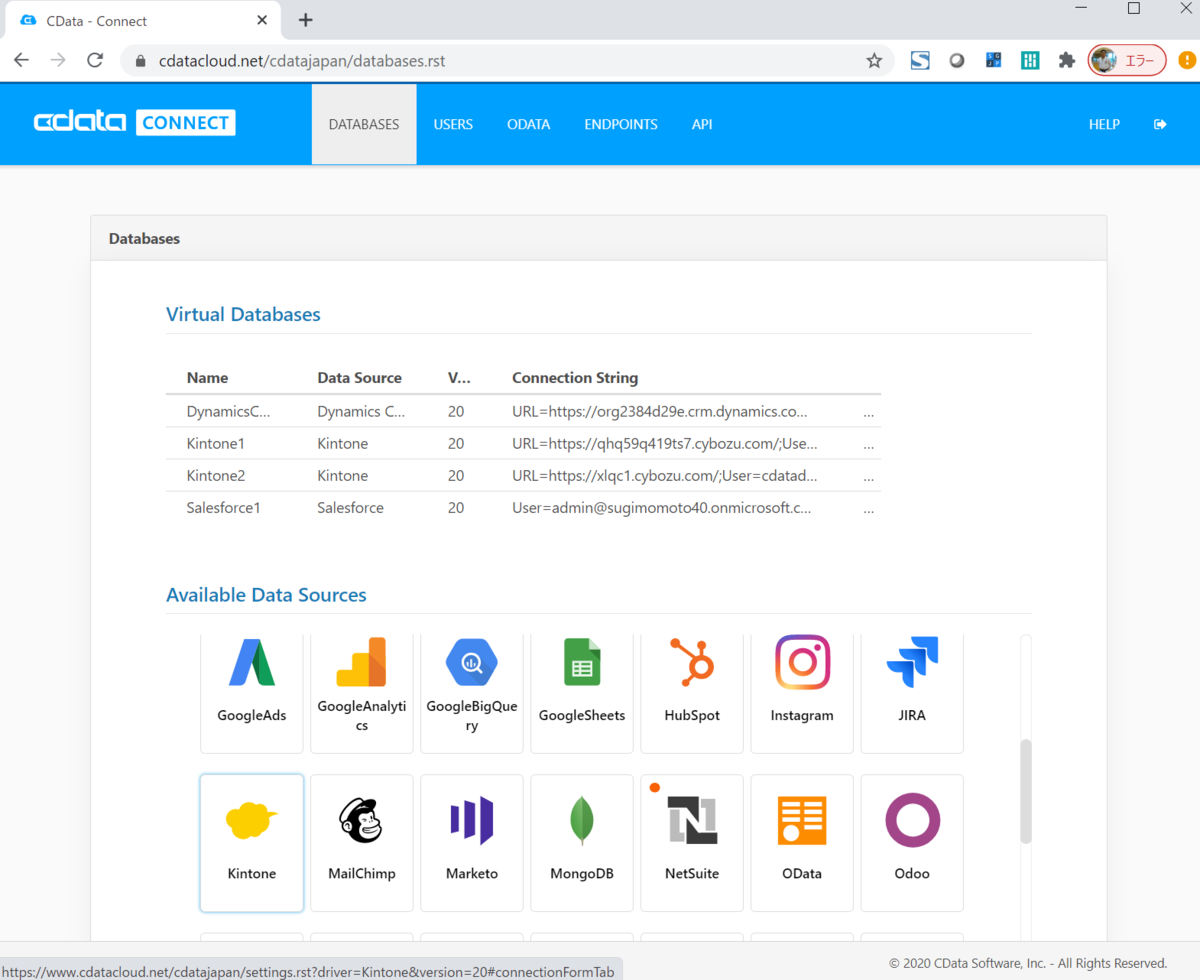Open the ellipsis menu for Kintone1

[868, 444]
